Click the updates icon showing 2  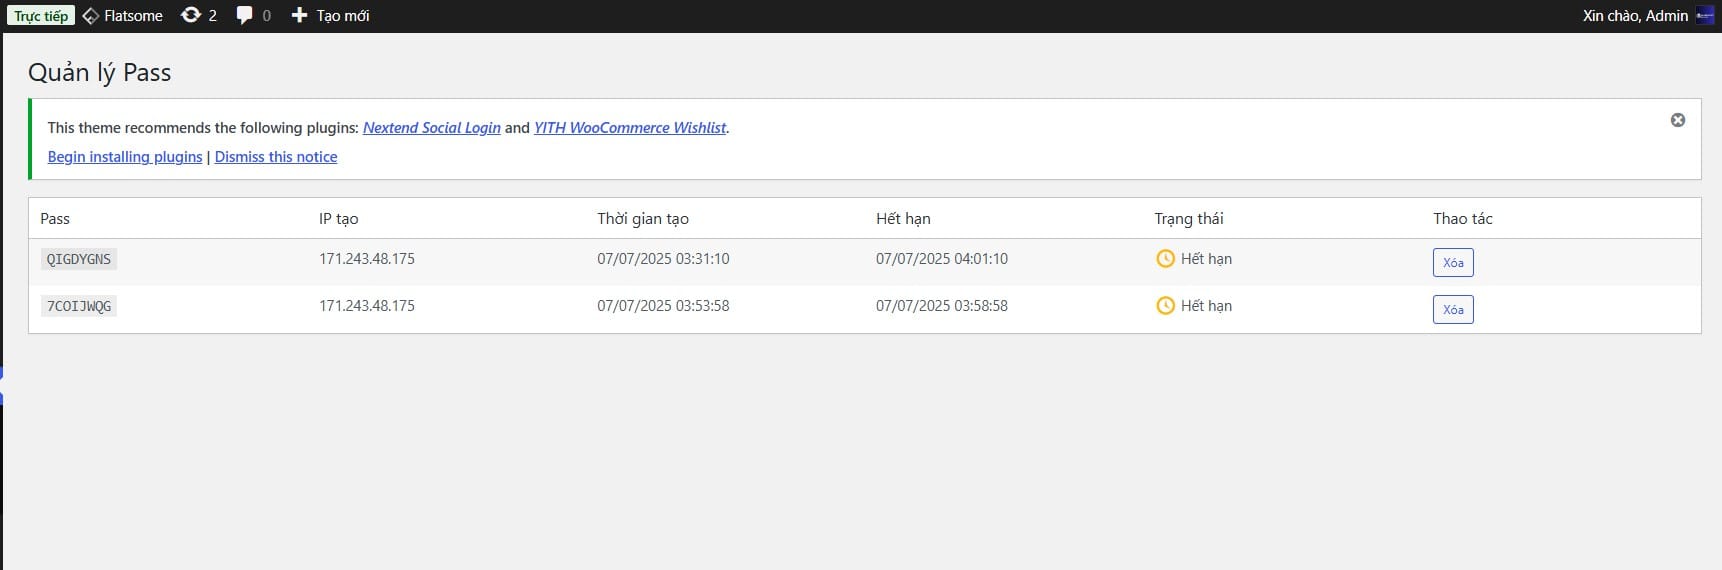click(x=191, y=15)
